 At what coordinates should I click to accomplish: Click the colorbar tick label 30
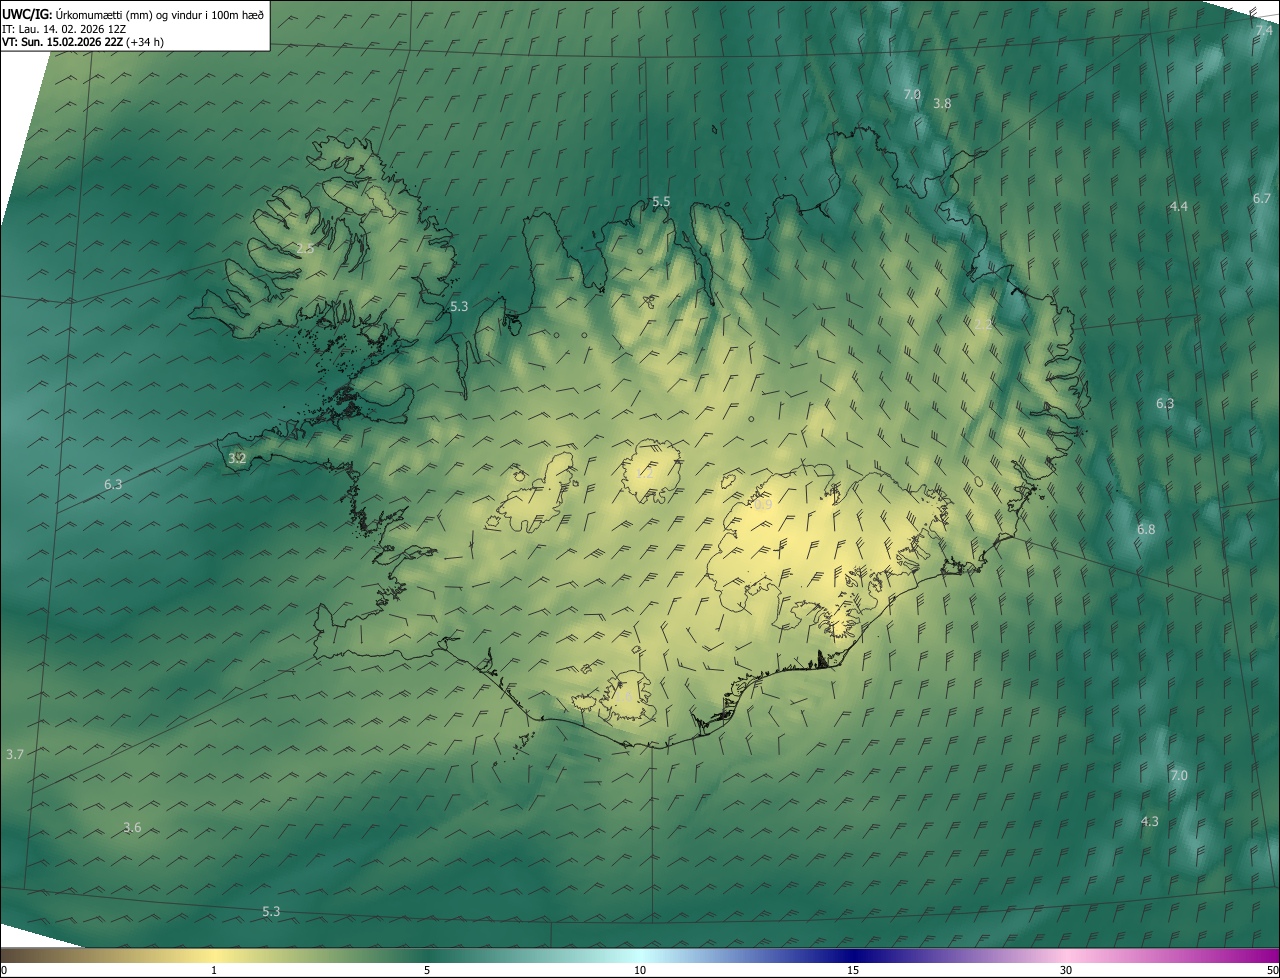(x=1066, y=971)
